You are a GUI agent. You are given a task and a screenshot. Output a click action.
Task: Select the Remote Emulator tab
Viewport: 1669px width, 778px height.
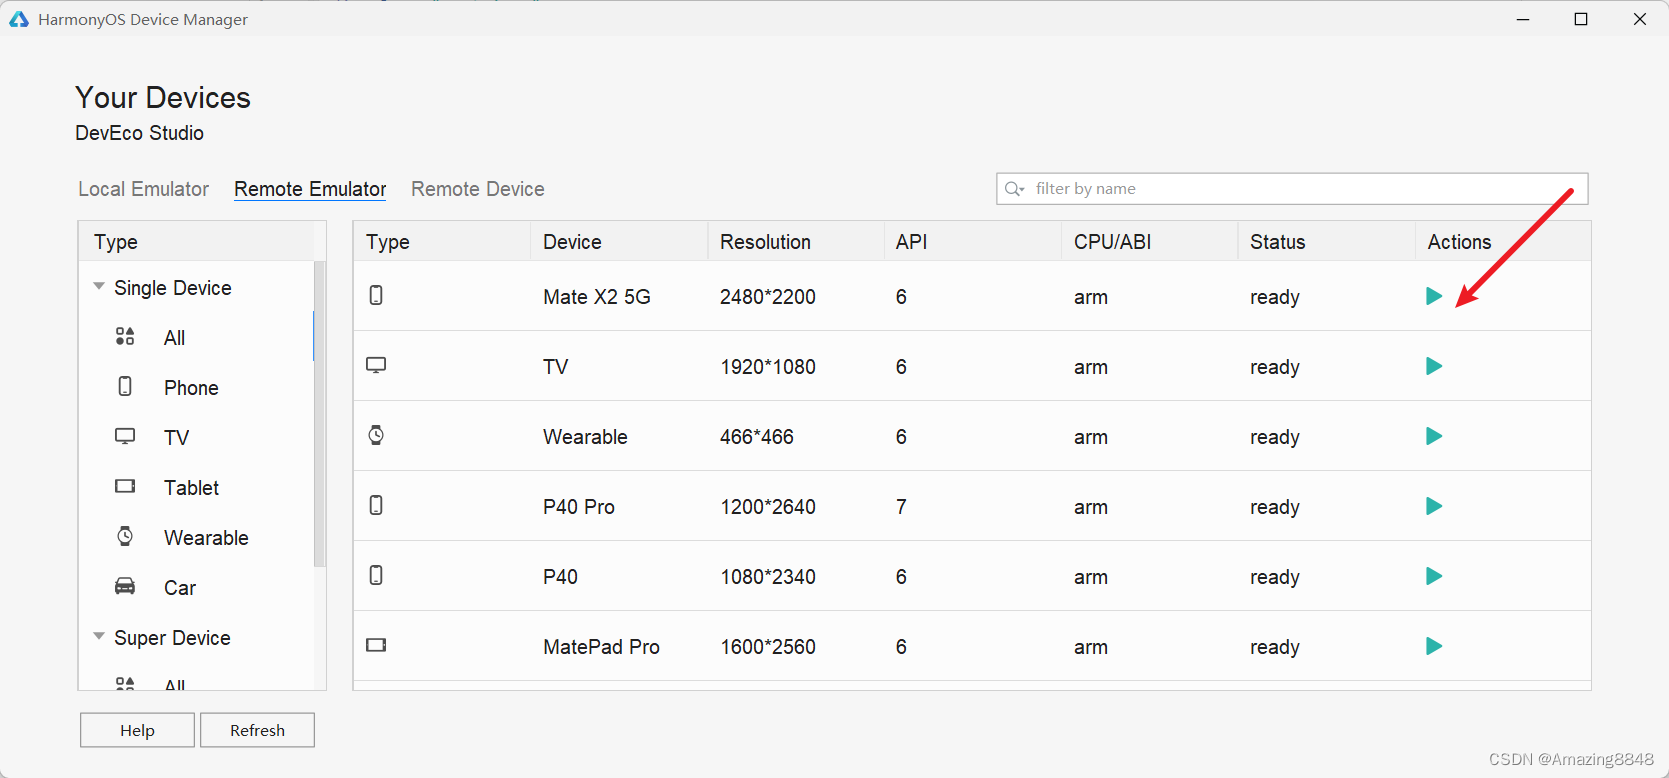click(310, 189)
